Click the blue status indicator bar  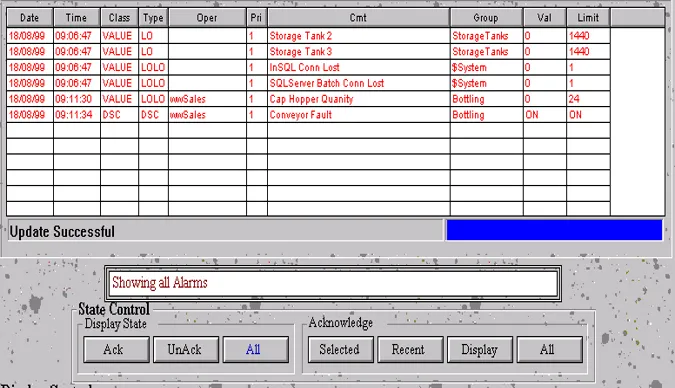(554, 230)
